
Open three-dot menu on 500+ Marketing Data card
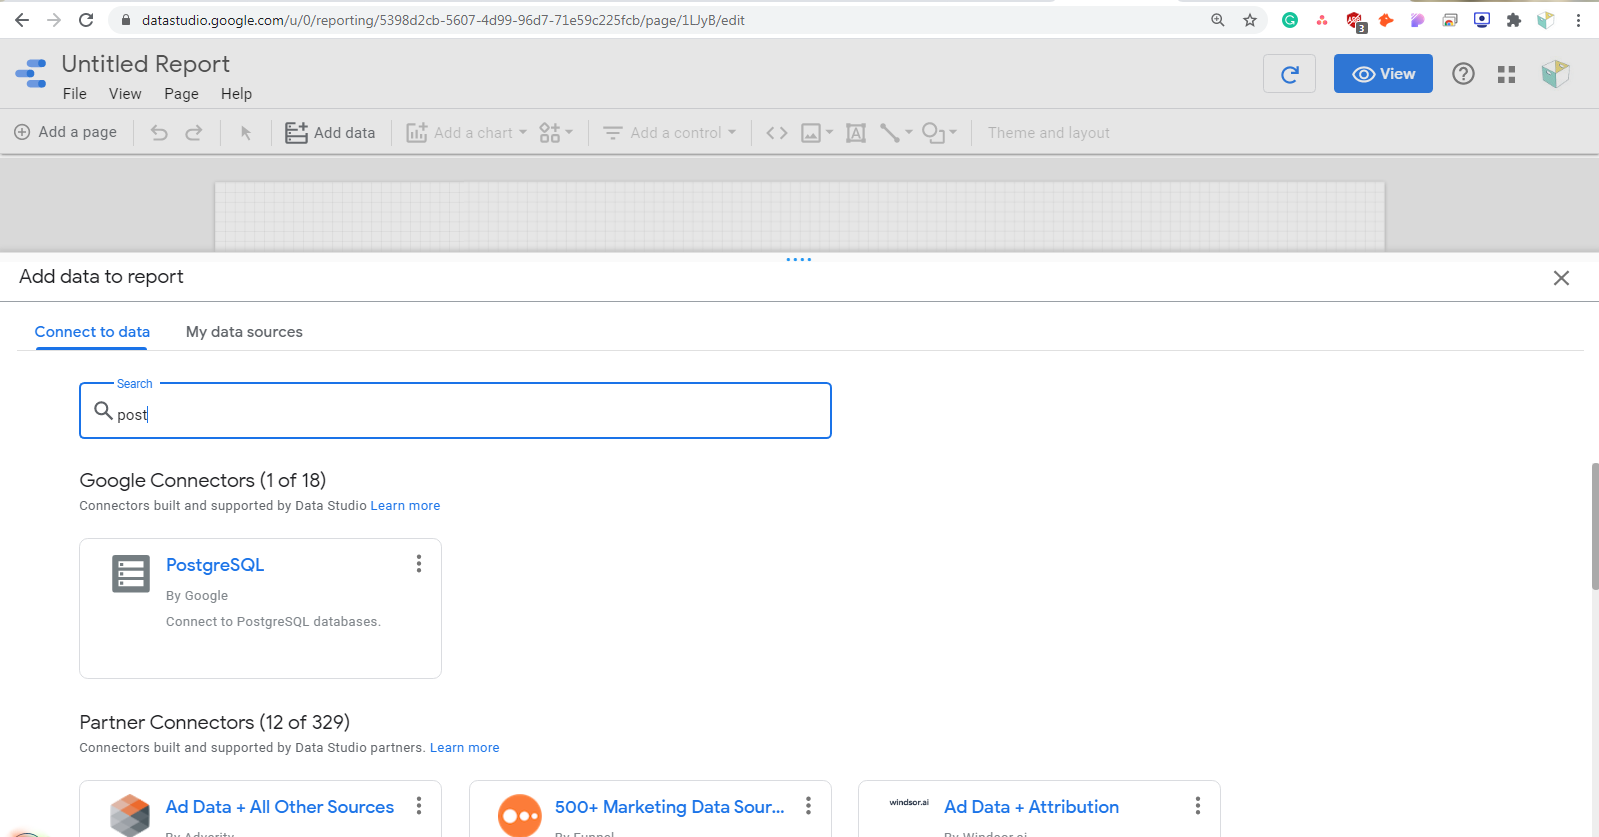point(808,806)
